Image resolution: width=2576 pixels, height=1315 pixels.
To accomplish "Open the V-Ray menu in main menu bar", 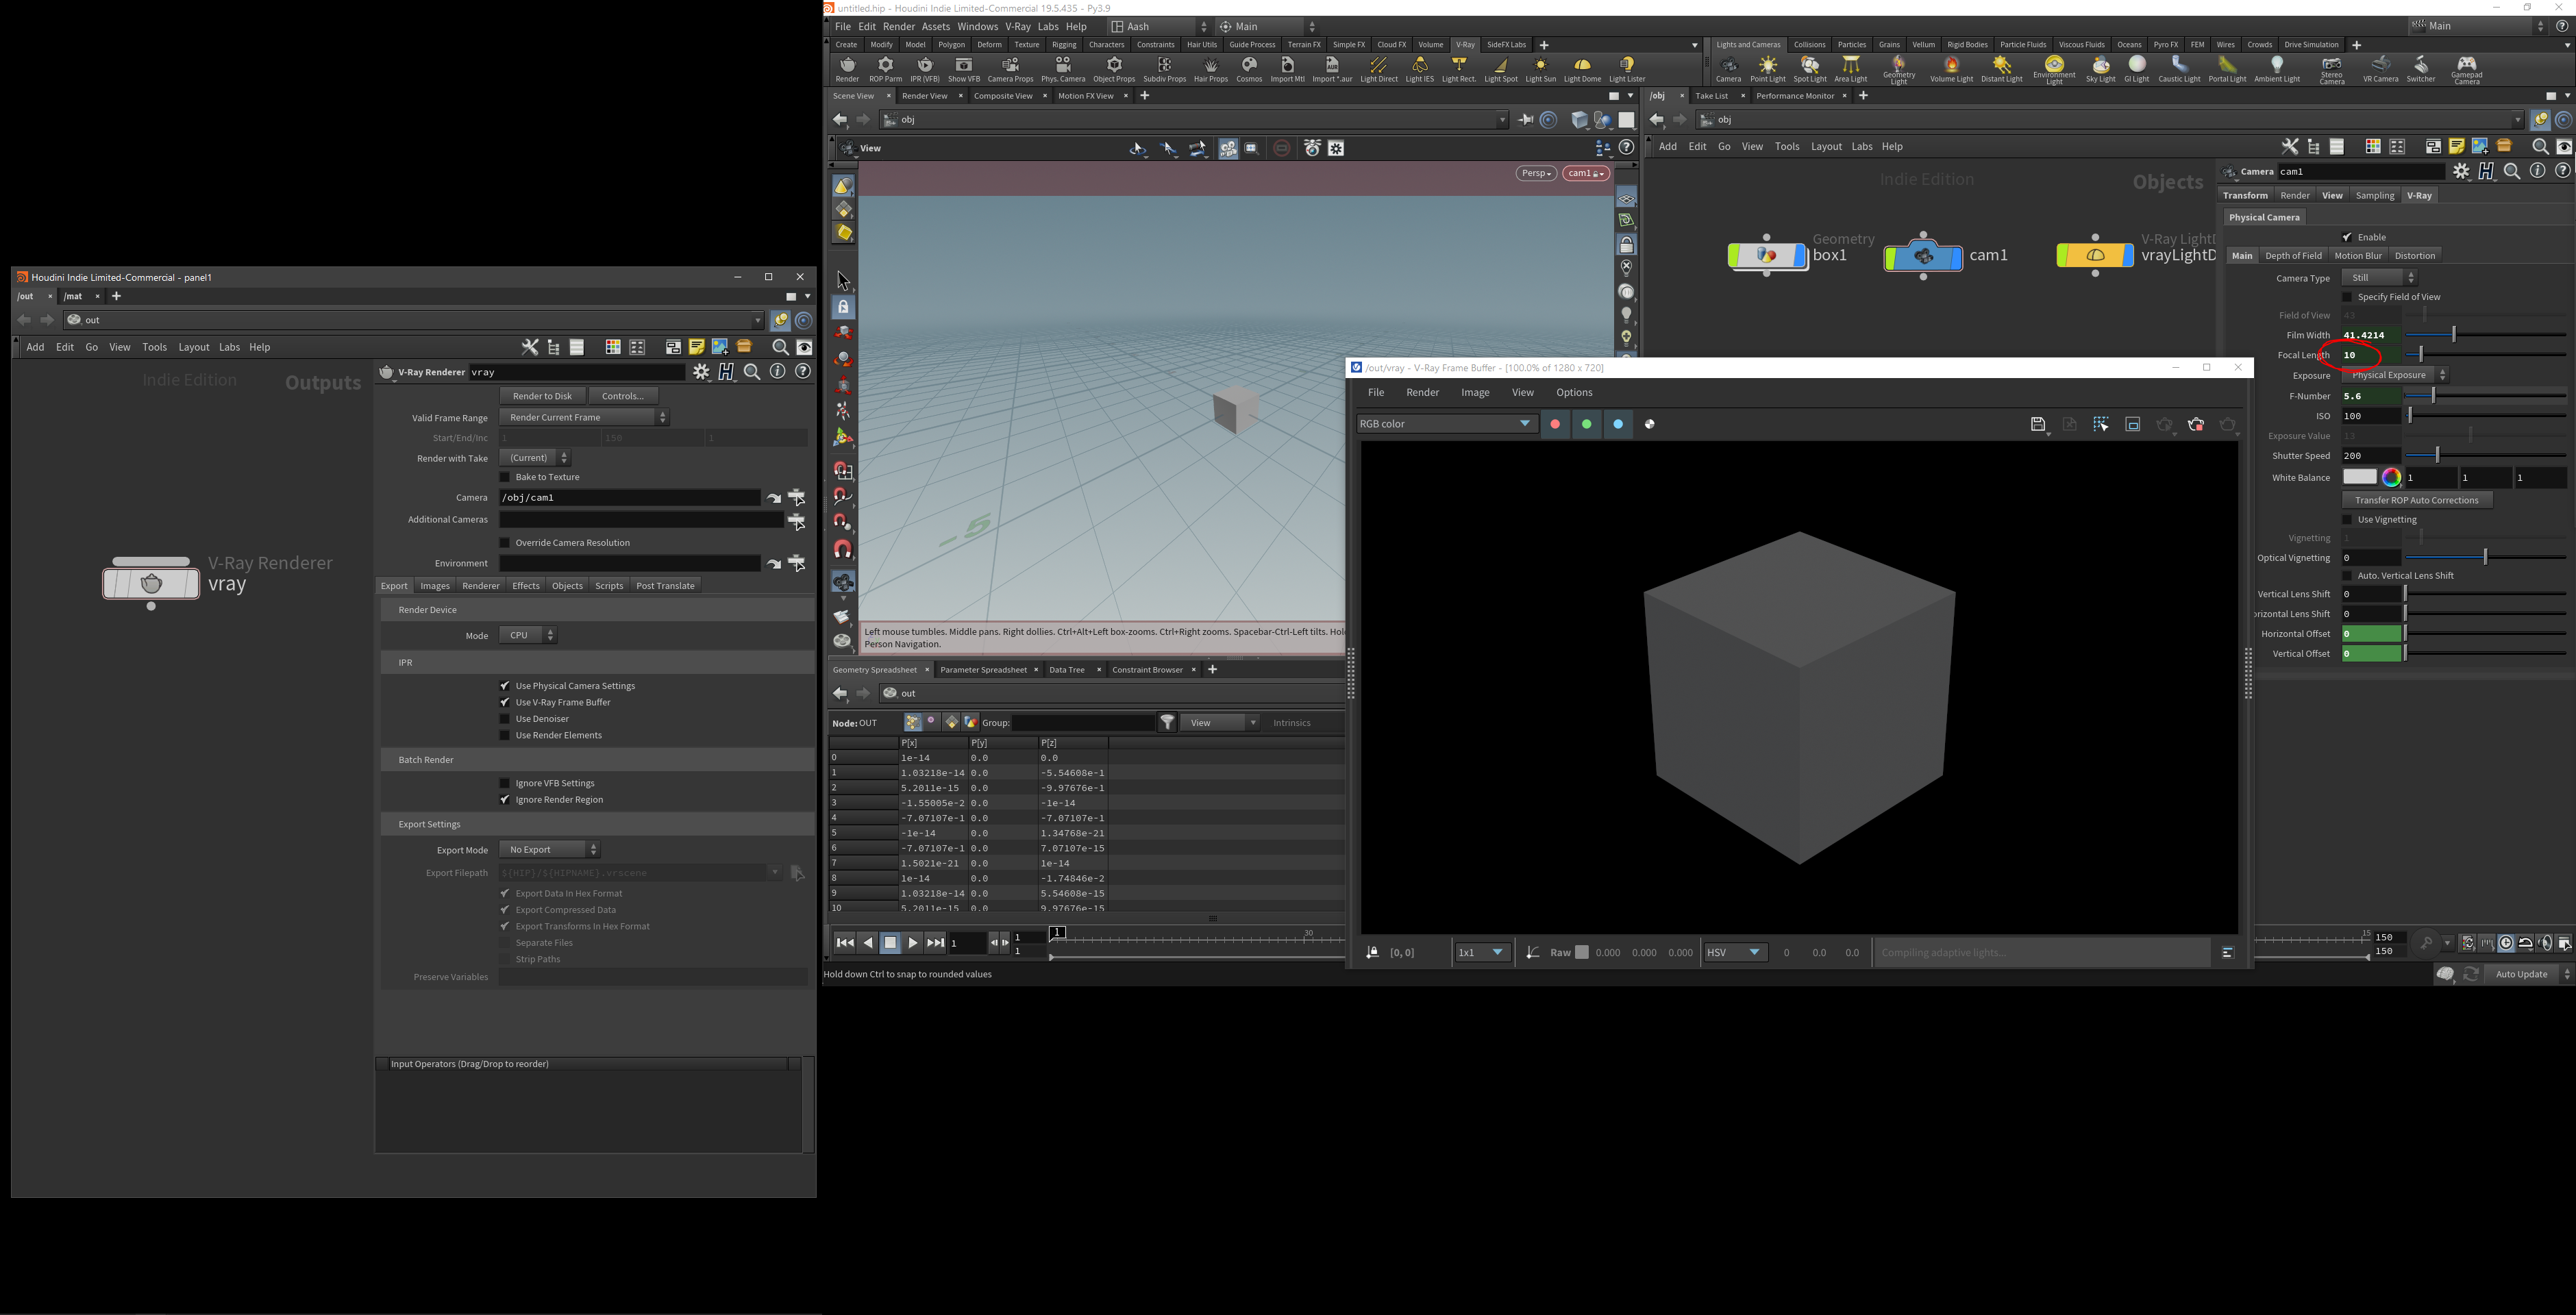I will coord(1018,27).
